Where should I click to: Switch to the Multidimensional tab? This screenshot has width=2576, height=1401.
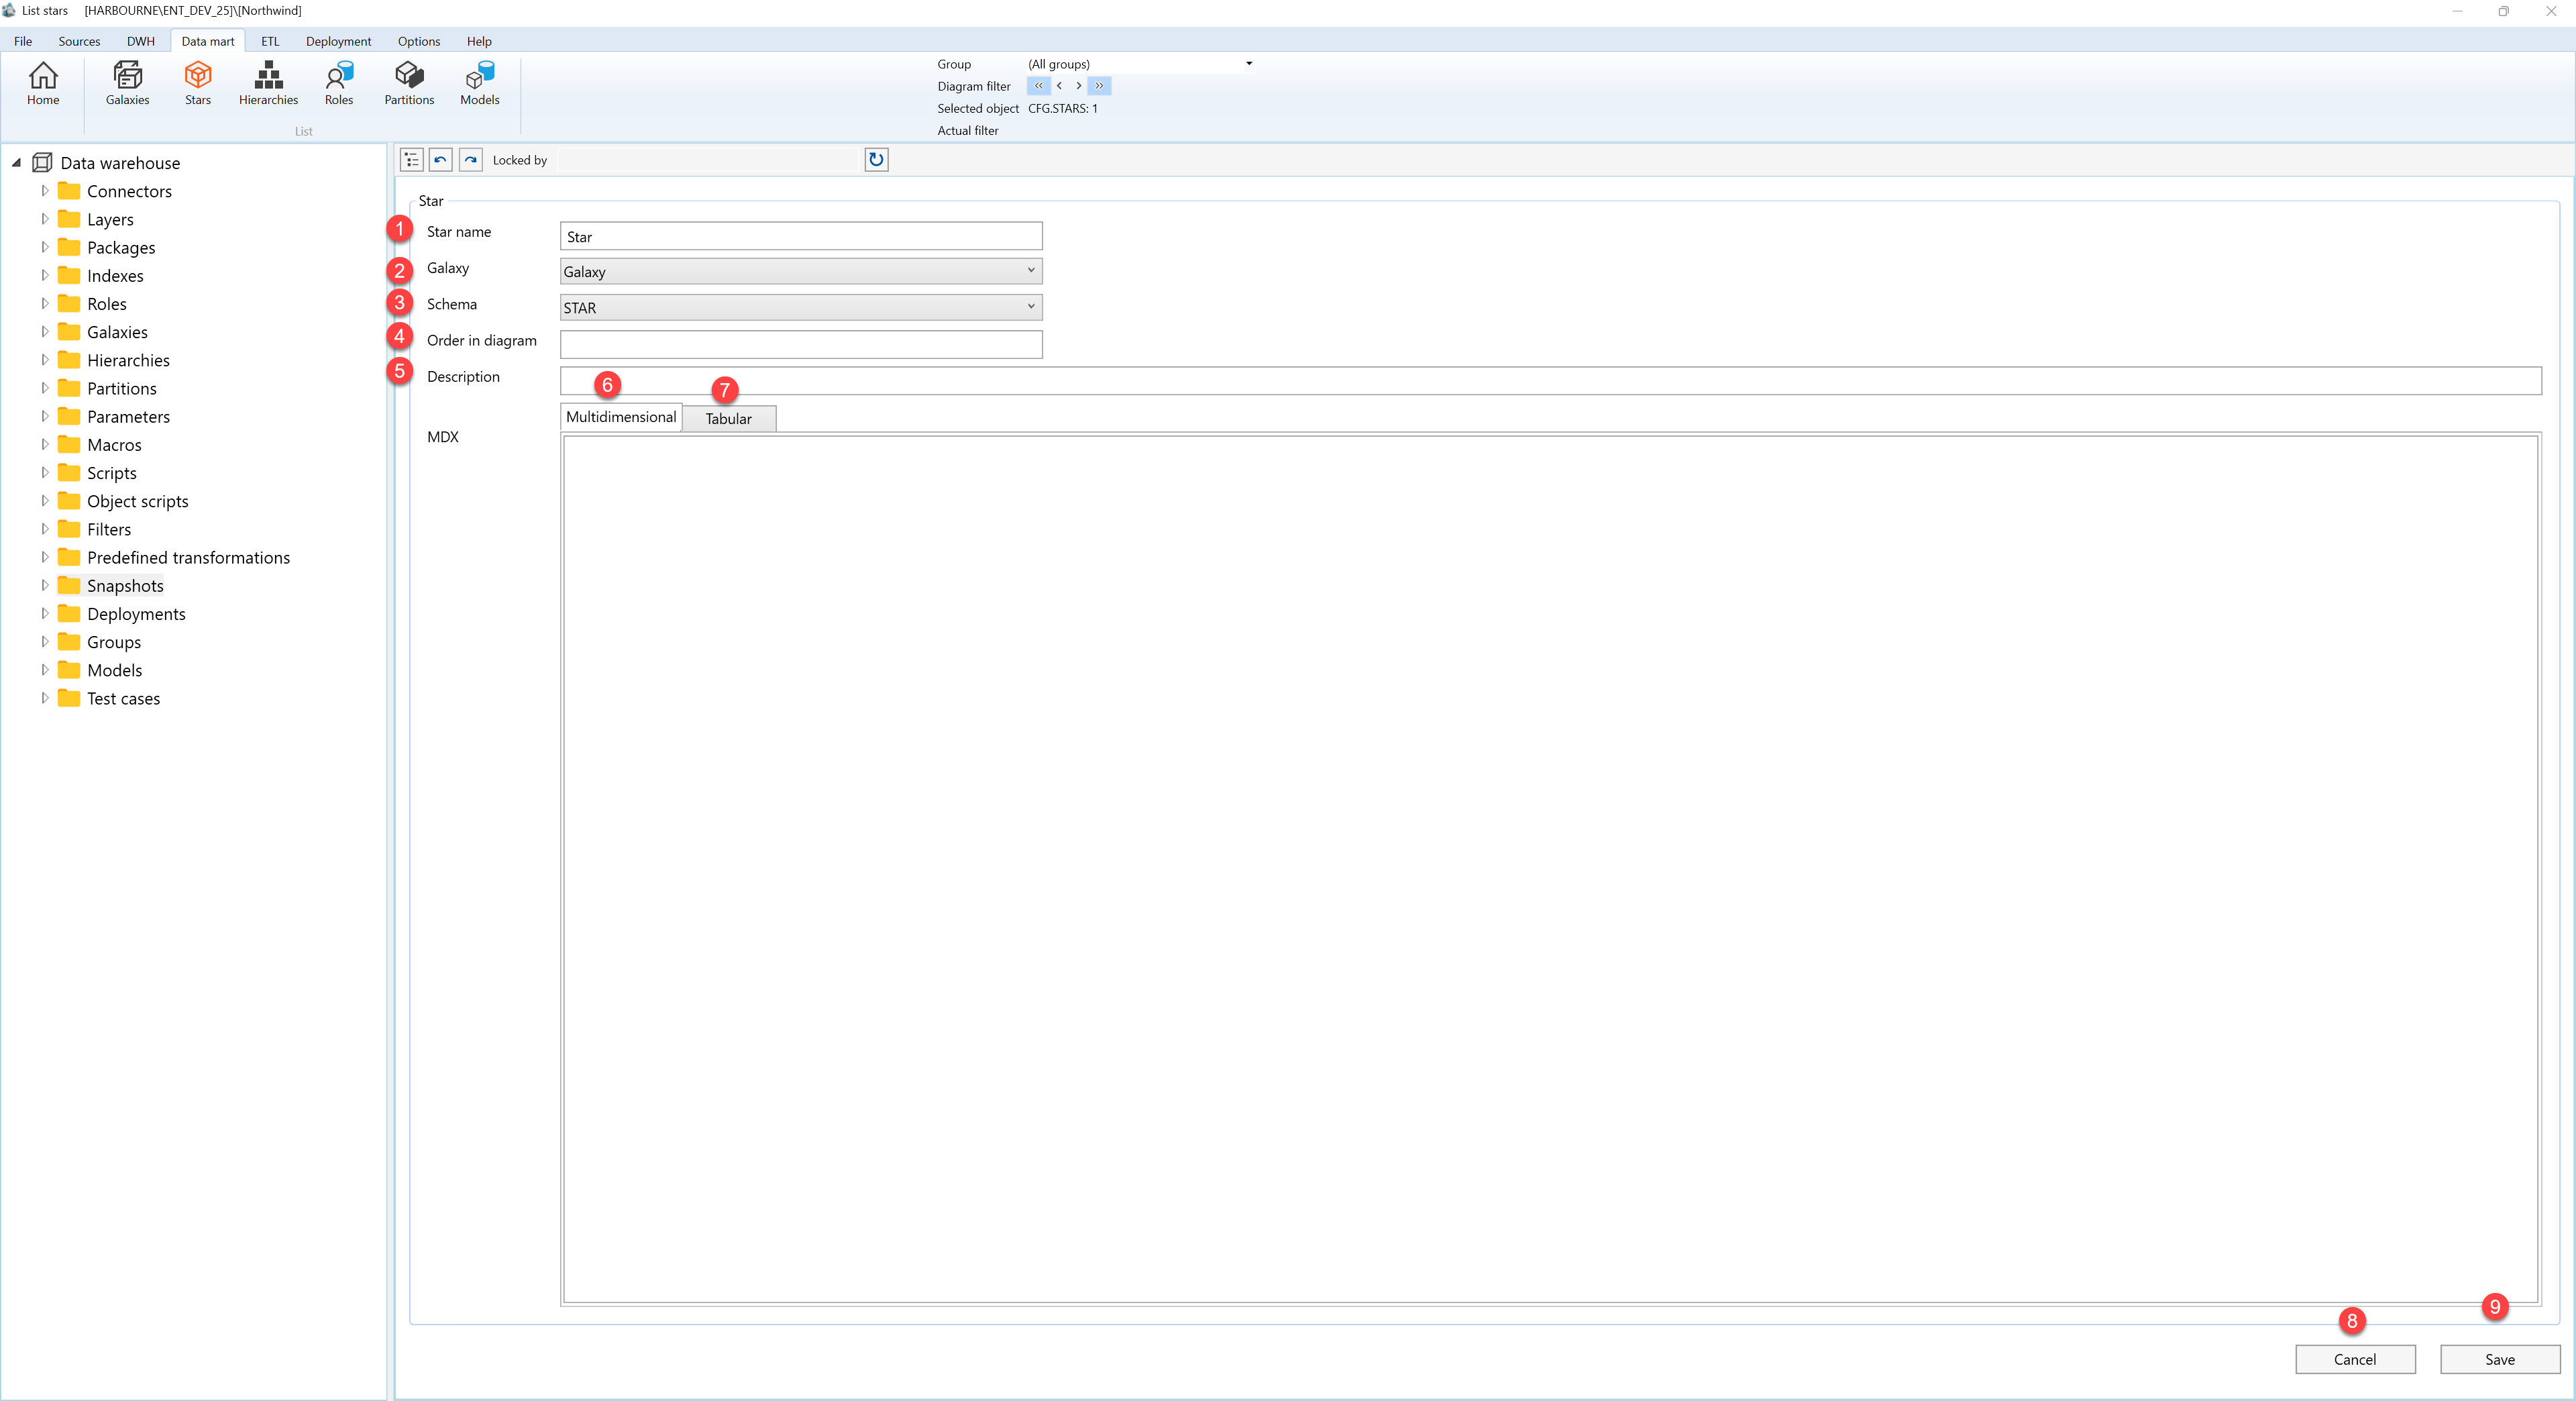click(x=621, y=417)
